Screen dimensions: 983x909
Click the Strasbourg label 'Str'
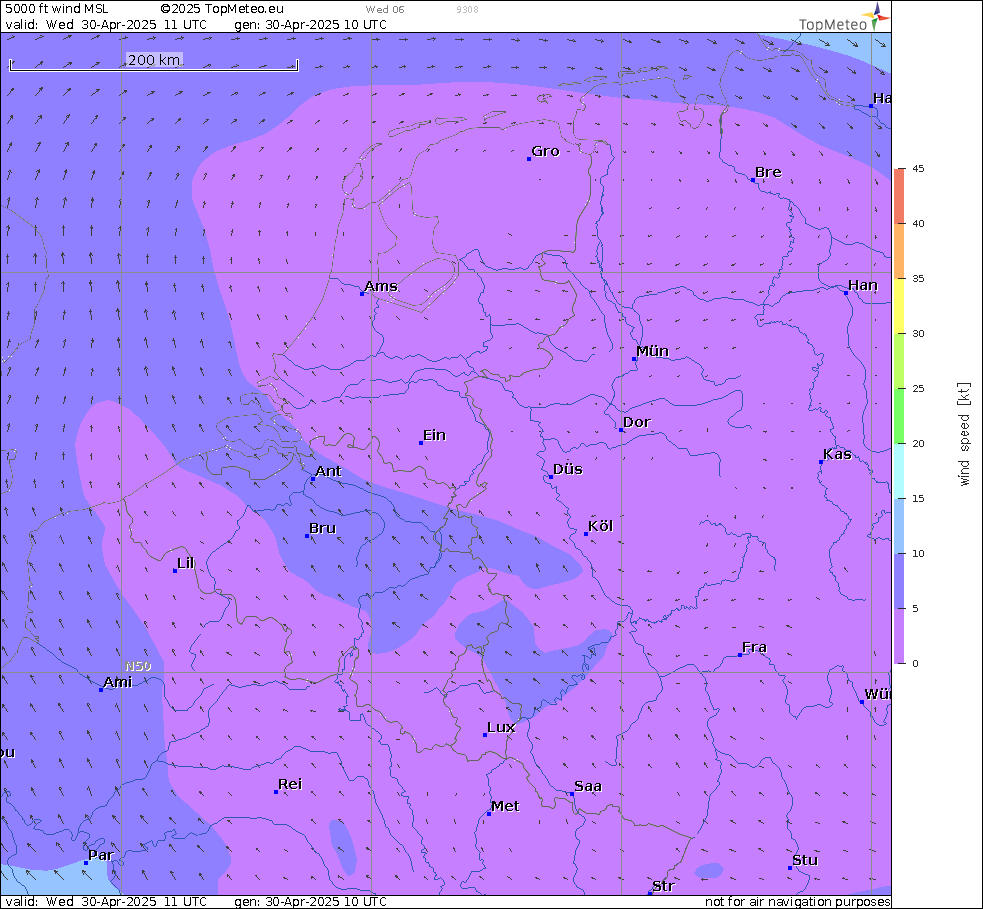(x=663, y=886)
